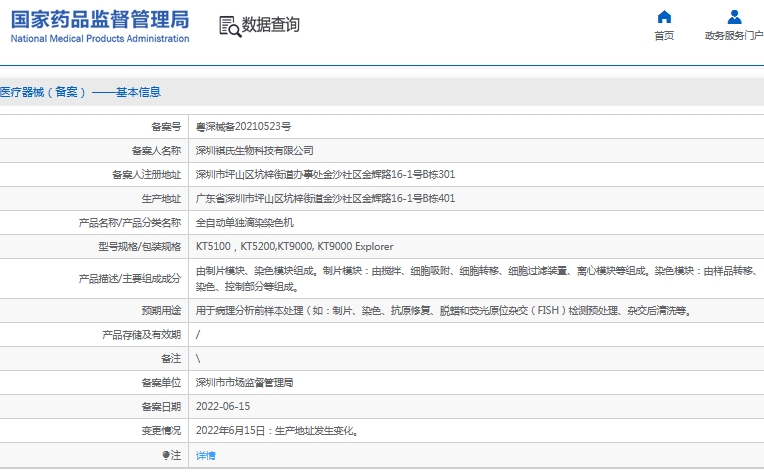Click the model list KT5100, KT5200, KT9000
The height and width of the screenshot is (472, 764).
[294, 246]
